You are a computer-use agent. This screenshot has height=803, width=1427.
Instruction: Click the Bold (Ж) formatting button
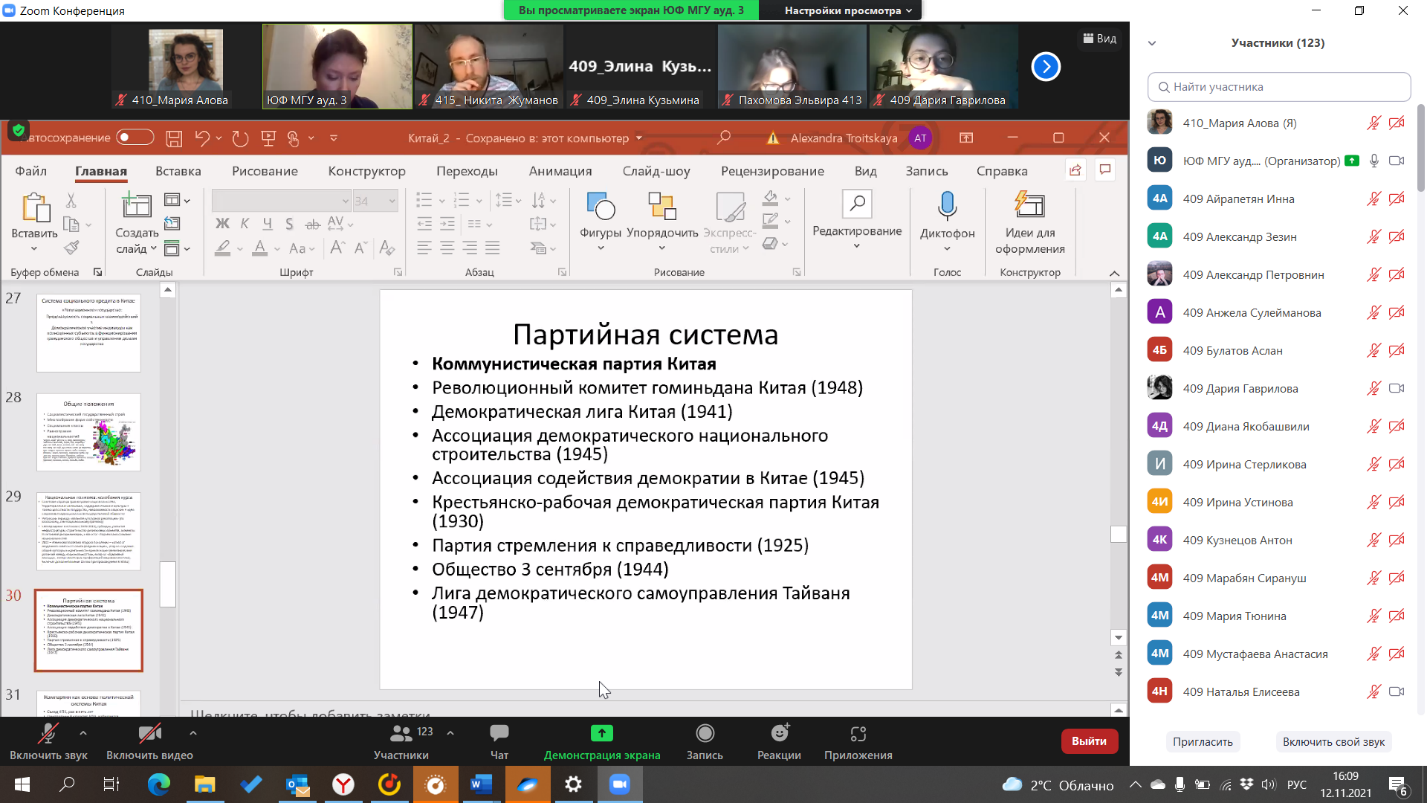(223, 223)
